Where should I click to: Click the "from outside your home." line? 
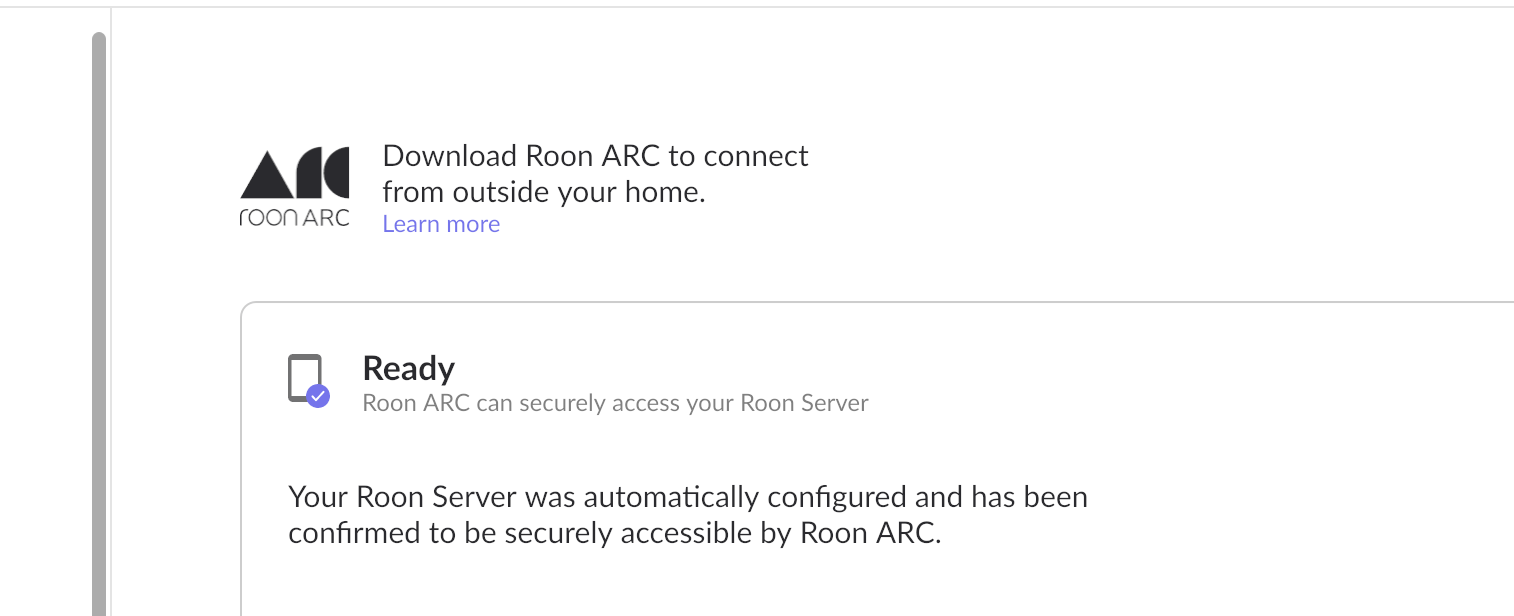click(x=544, y=192)
